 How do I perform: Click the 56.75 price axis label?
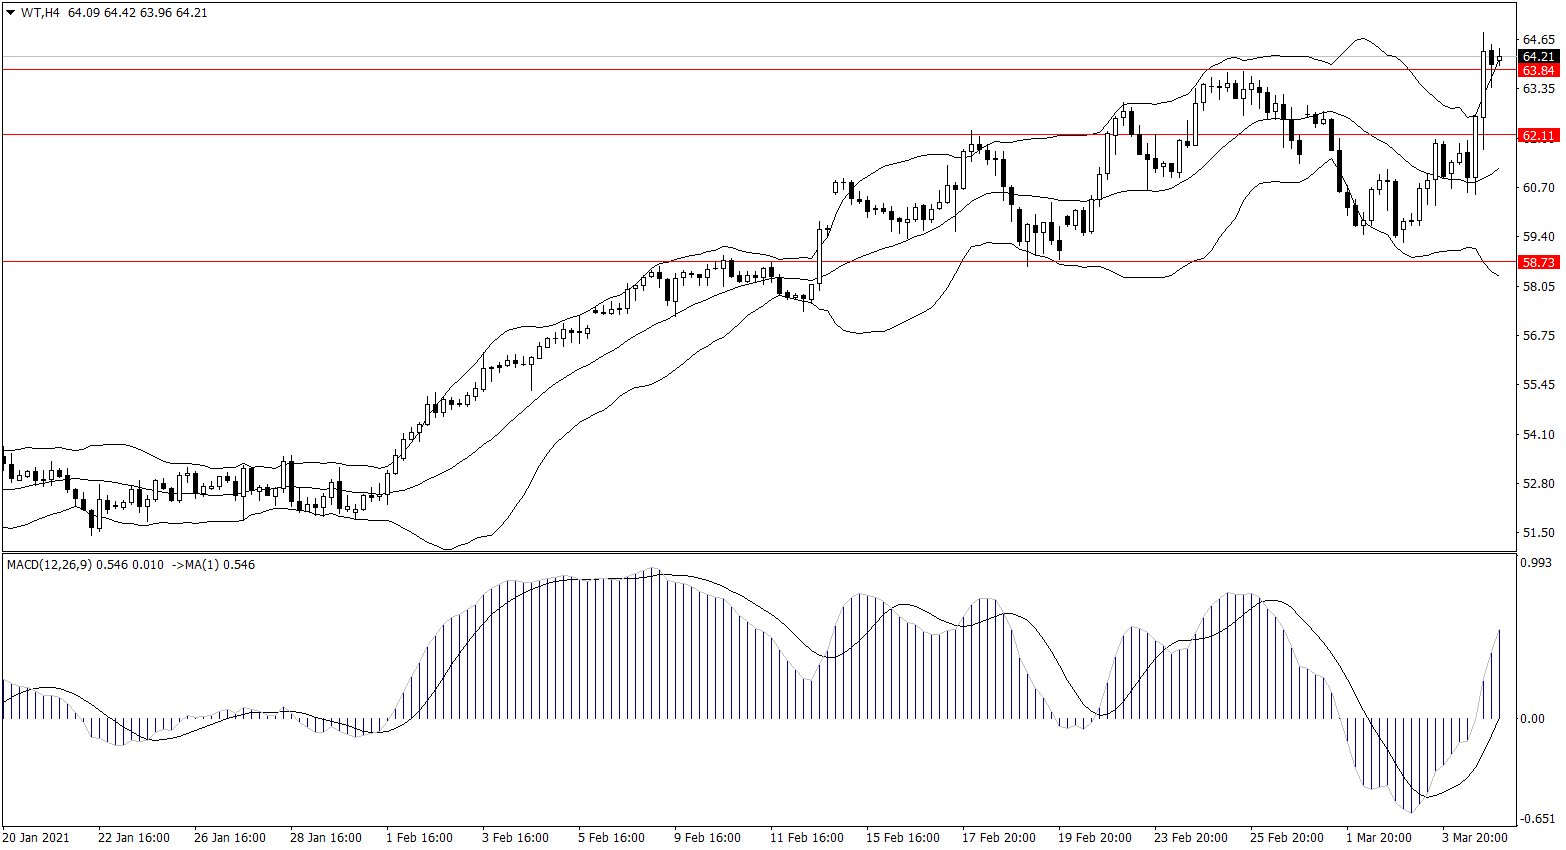point(1538,336)
